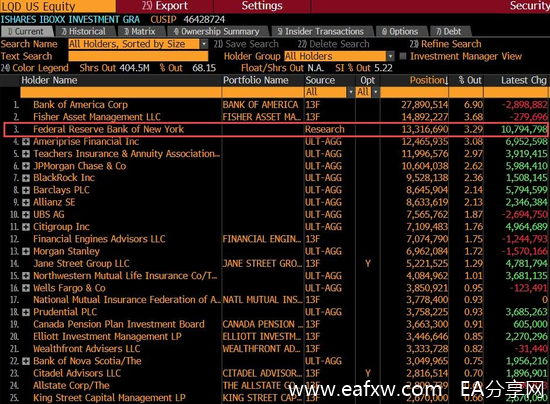Select Citadel Advisors LLC holder
The height and width of the screenshot is (404, 550).
[x=77, y=373]
